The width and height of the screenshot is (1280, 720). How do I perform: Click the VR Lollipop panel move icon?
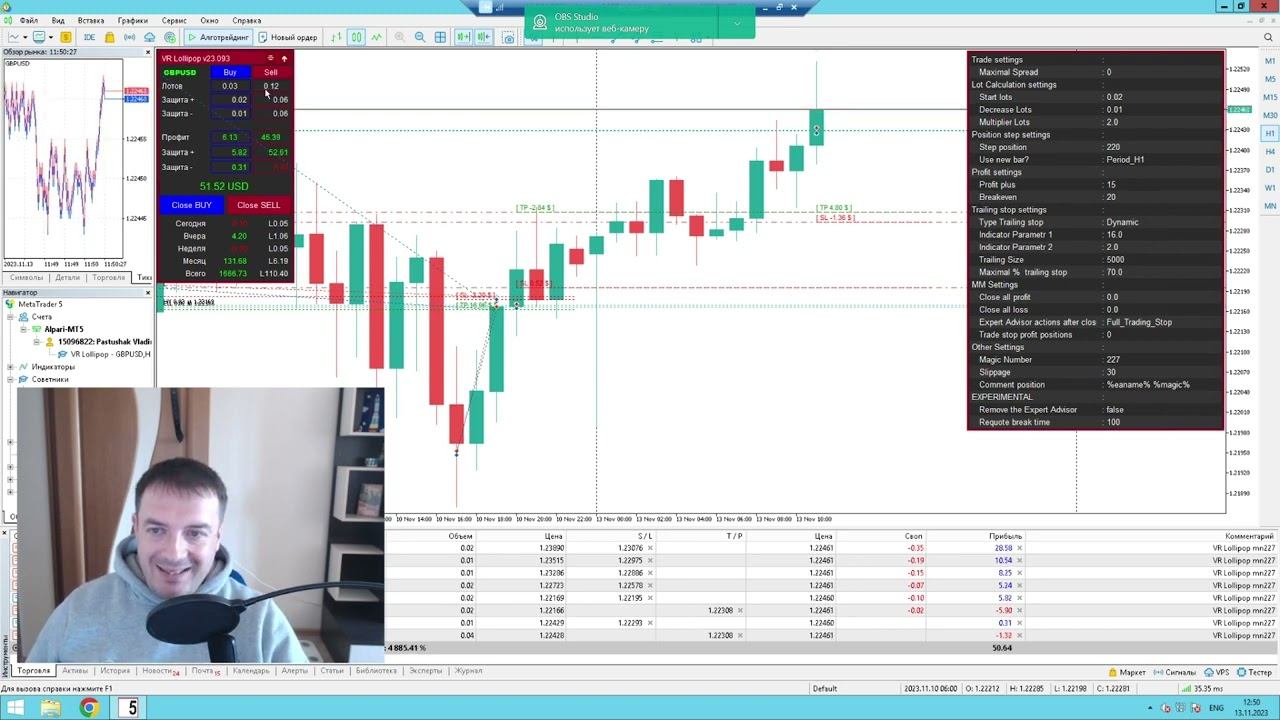click(270, 58)
